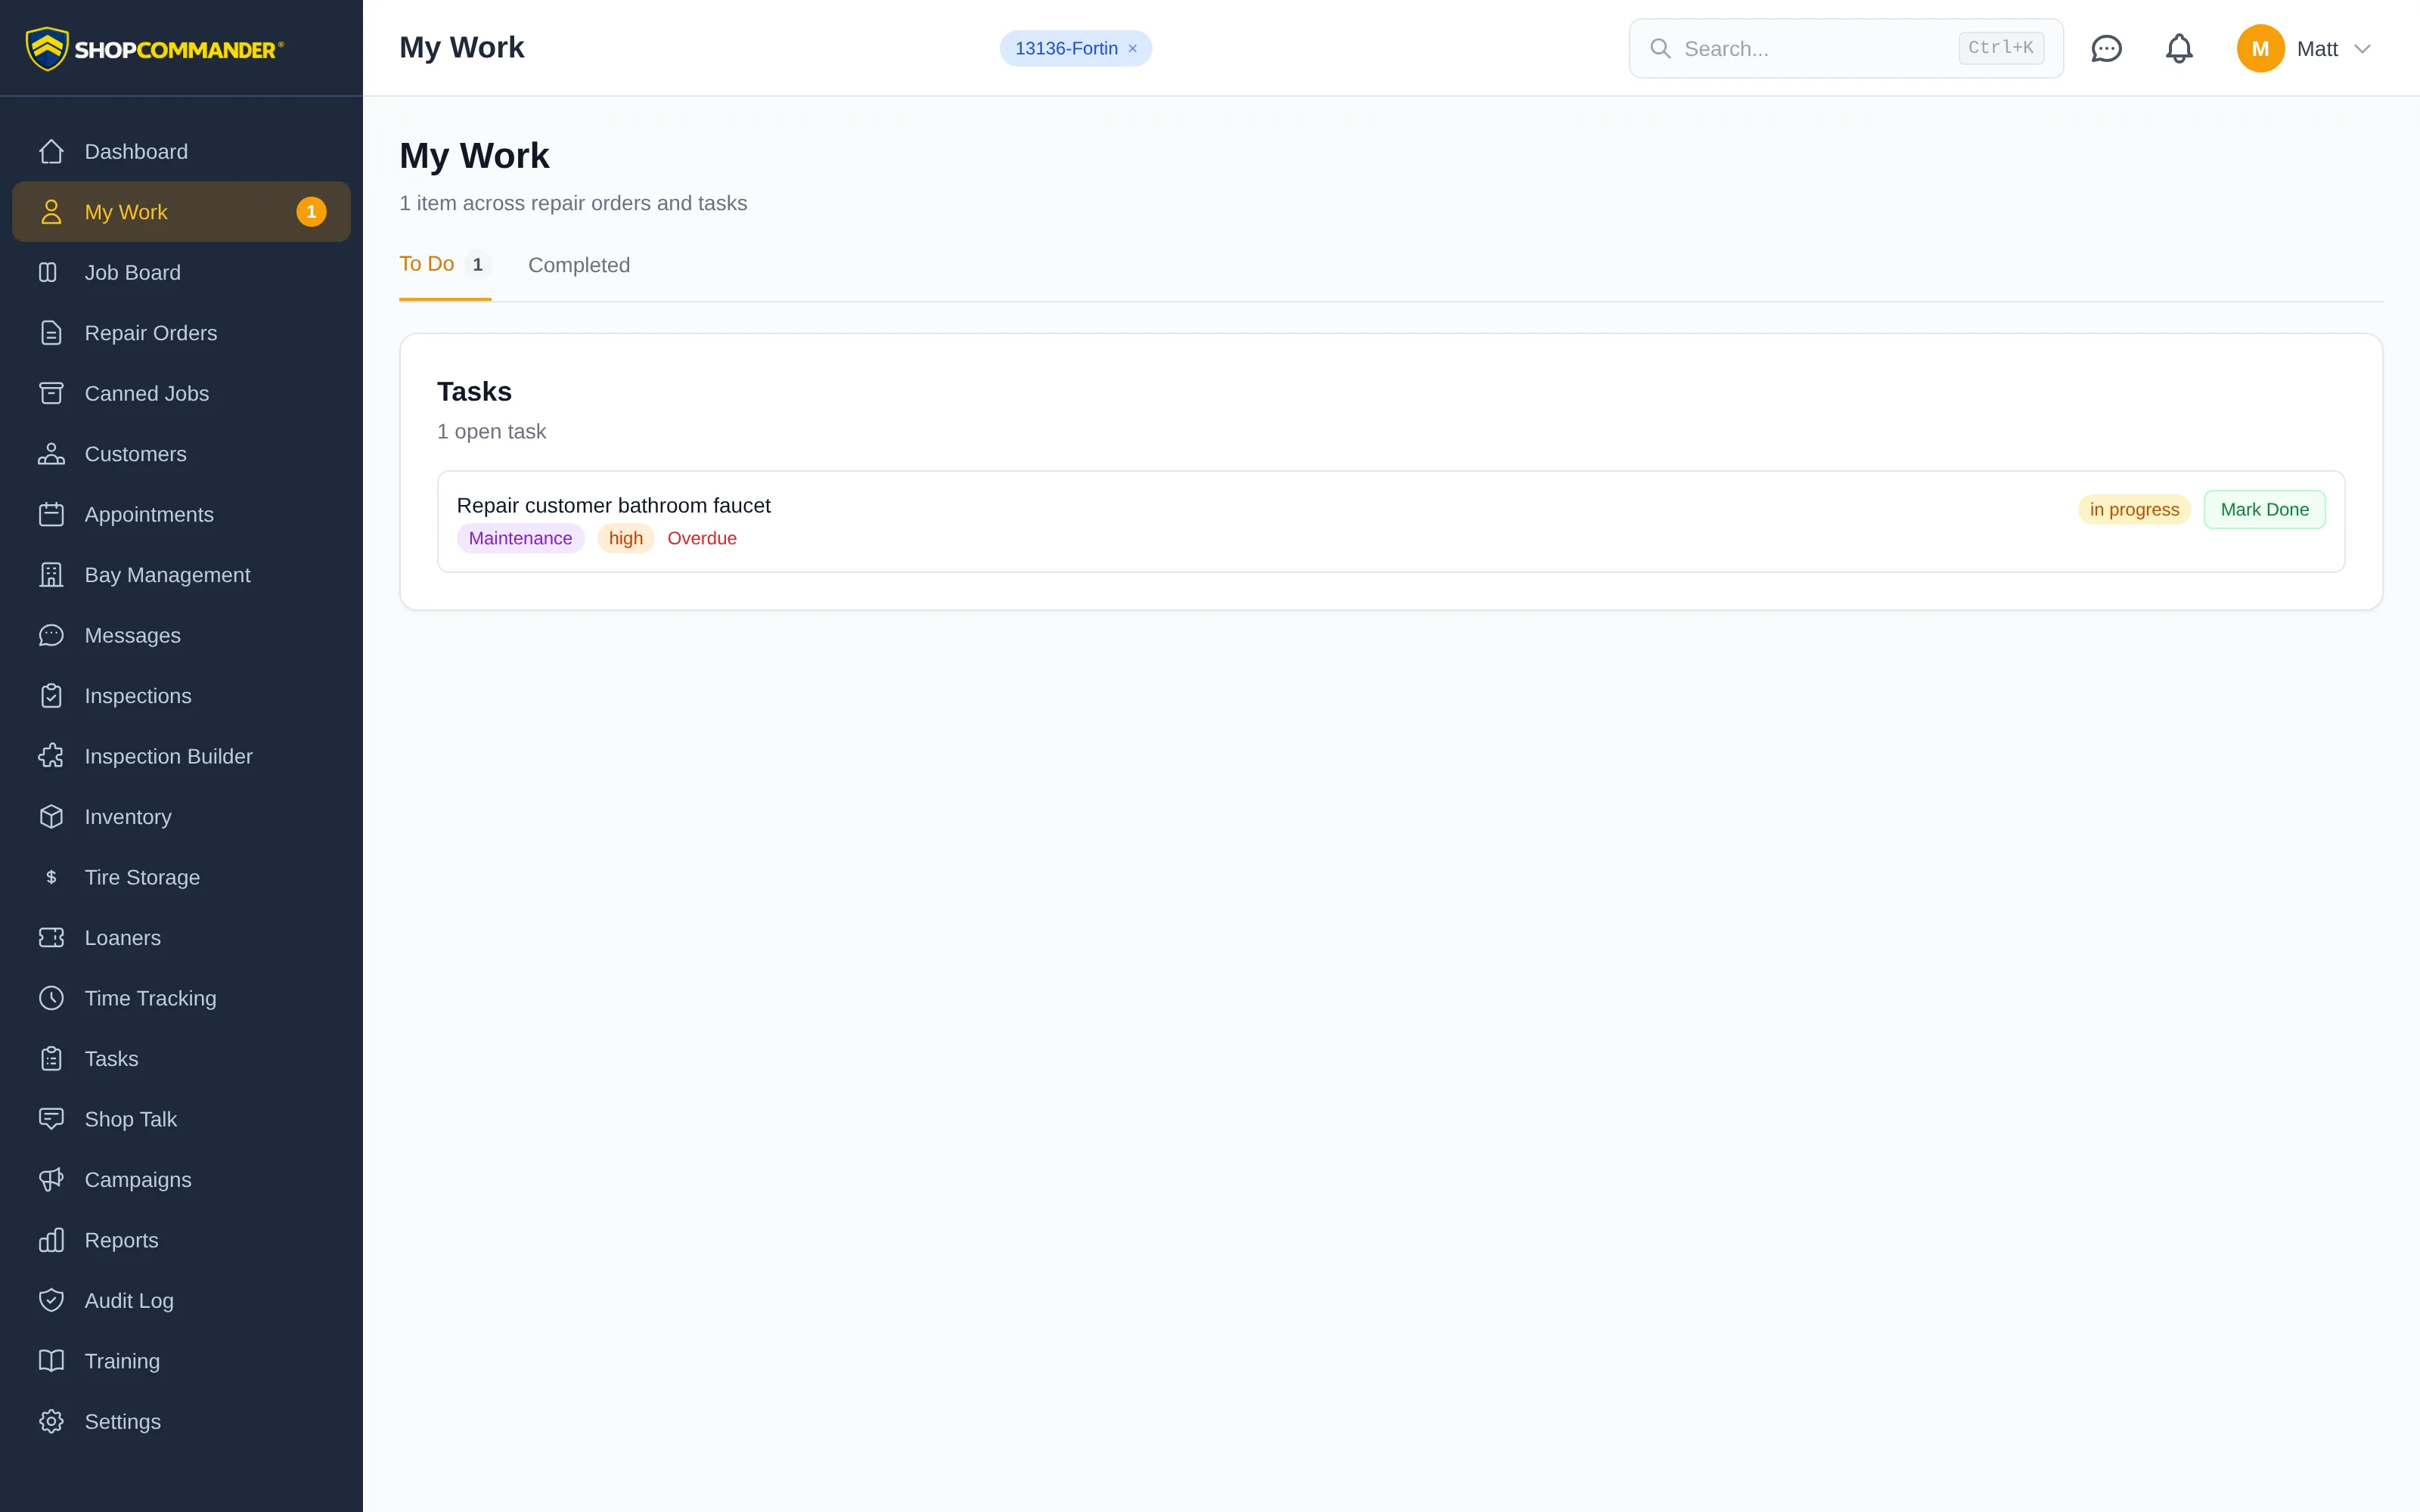Image resolution: width=2420 pixels, height=1512 pixels.
Task: Open Bay Management
Action: [181, 575]
